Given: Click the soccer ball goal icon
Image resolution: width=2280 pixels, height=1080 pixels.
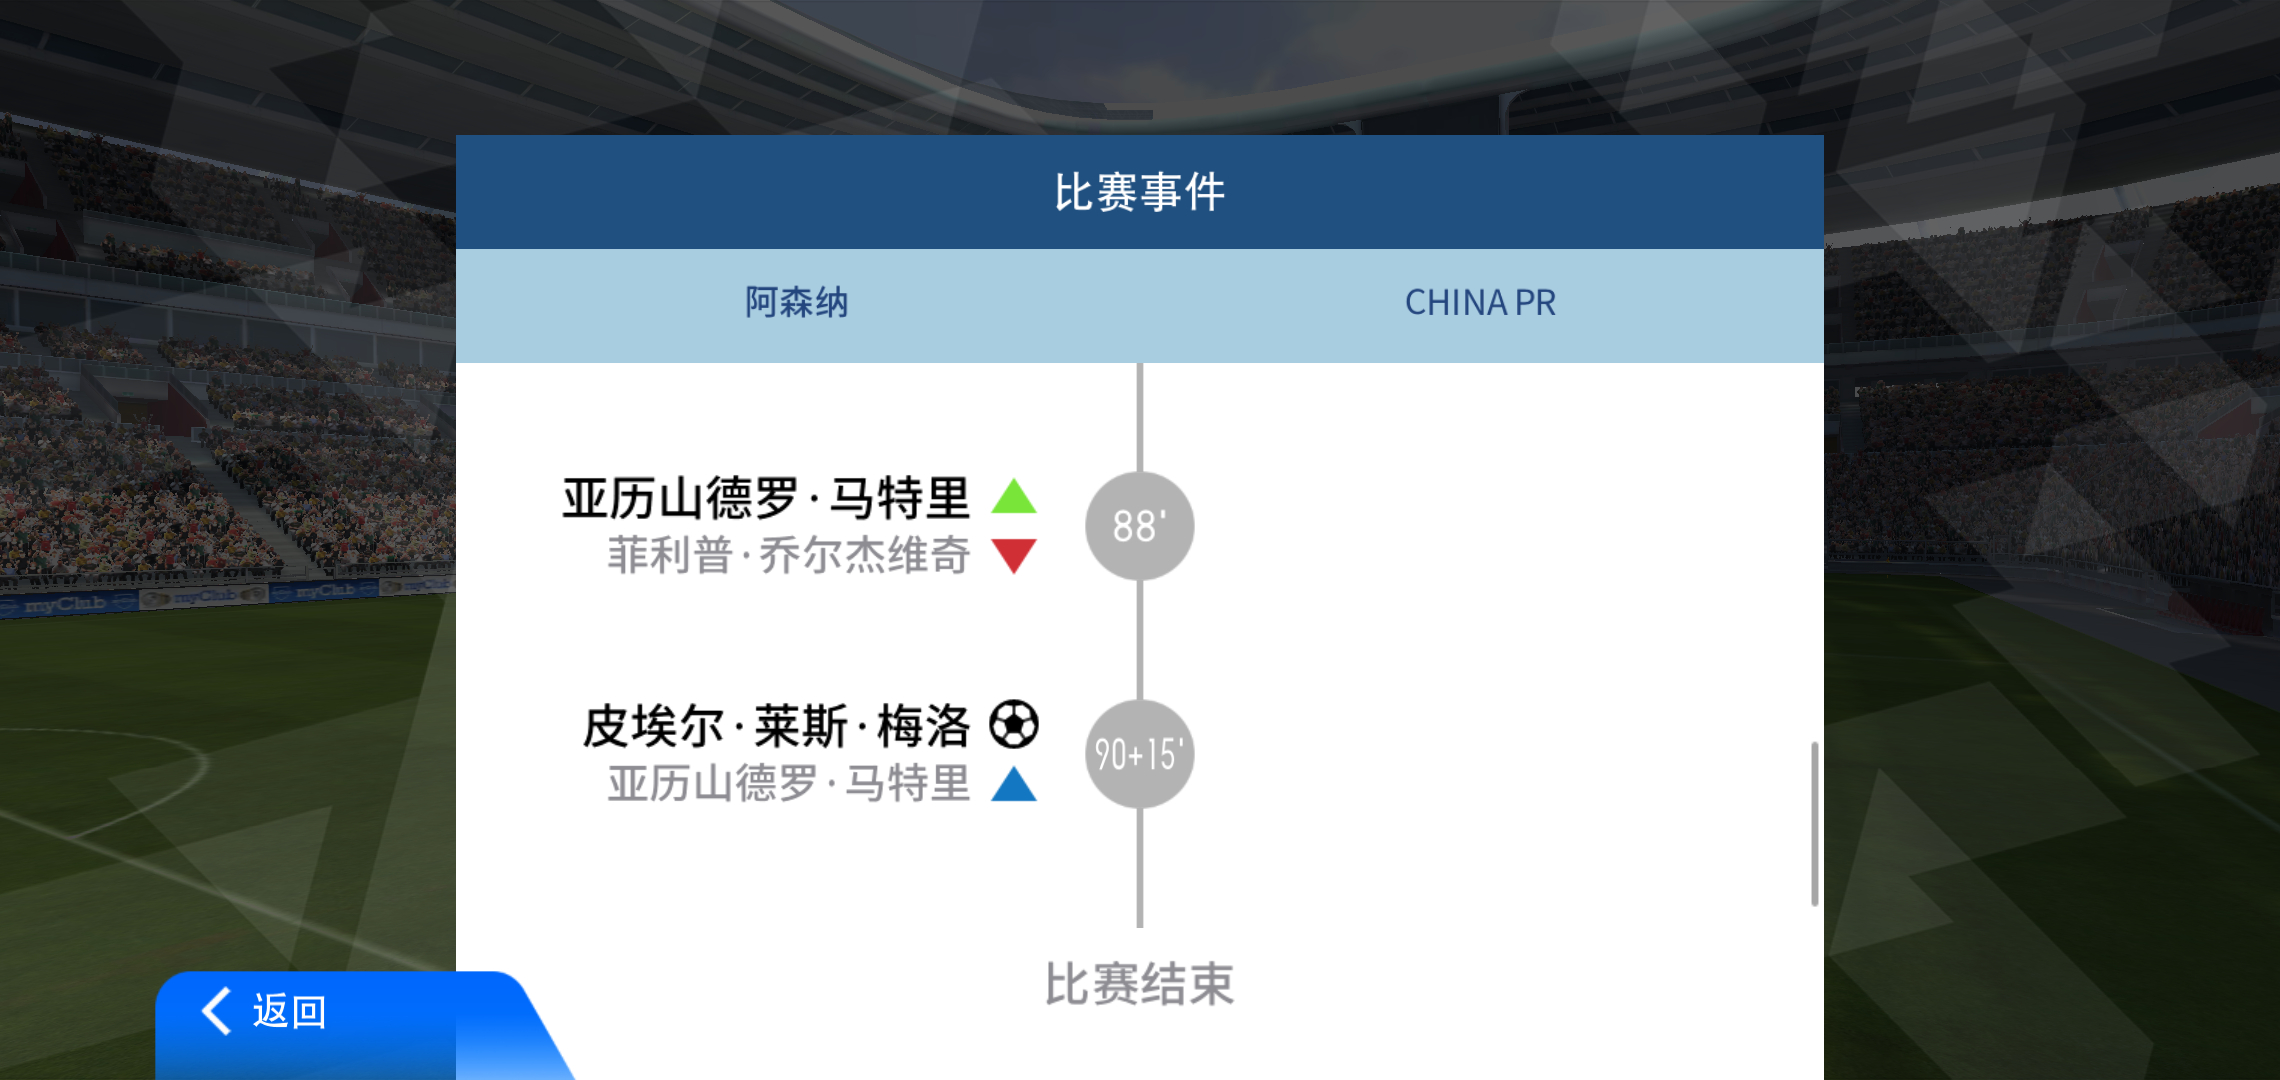Looking at the screenshot, I should (x=1014, y=725).
